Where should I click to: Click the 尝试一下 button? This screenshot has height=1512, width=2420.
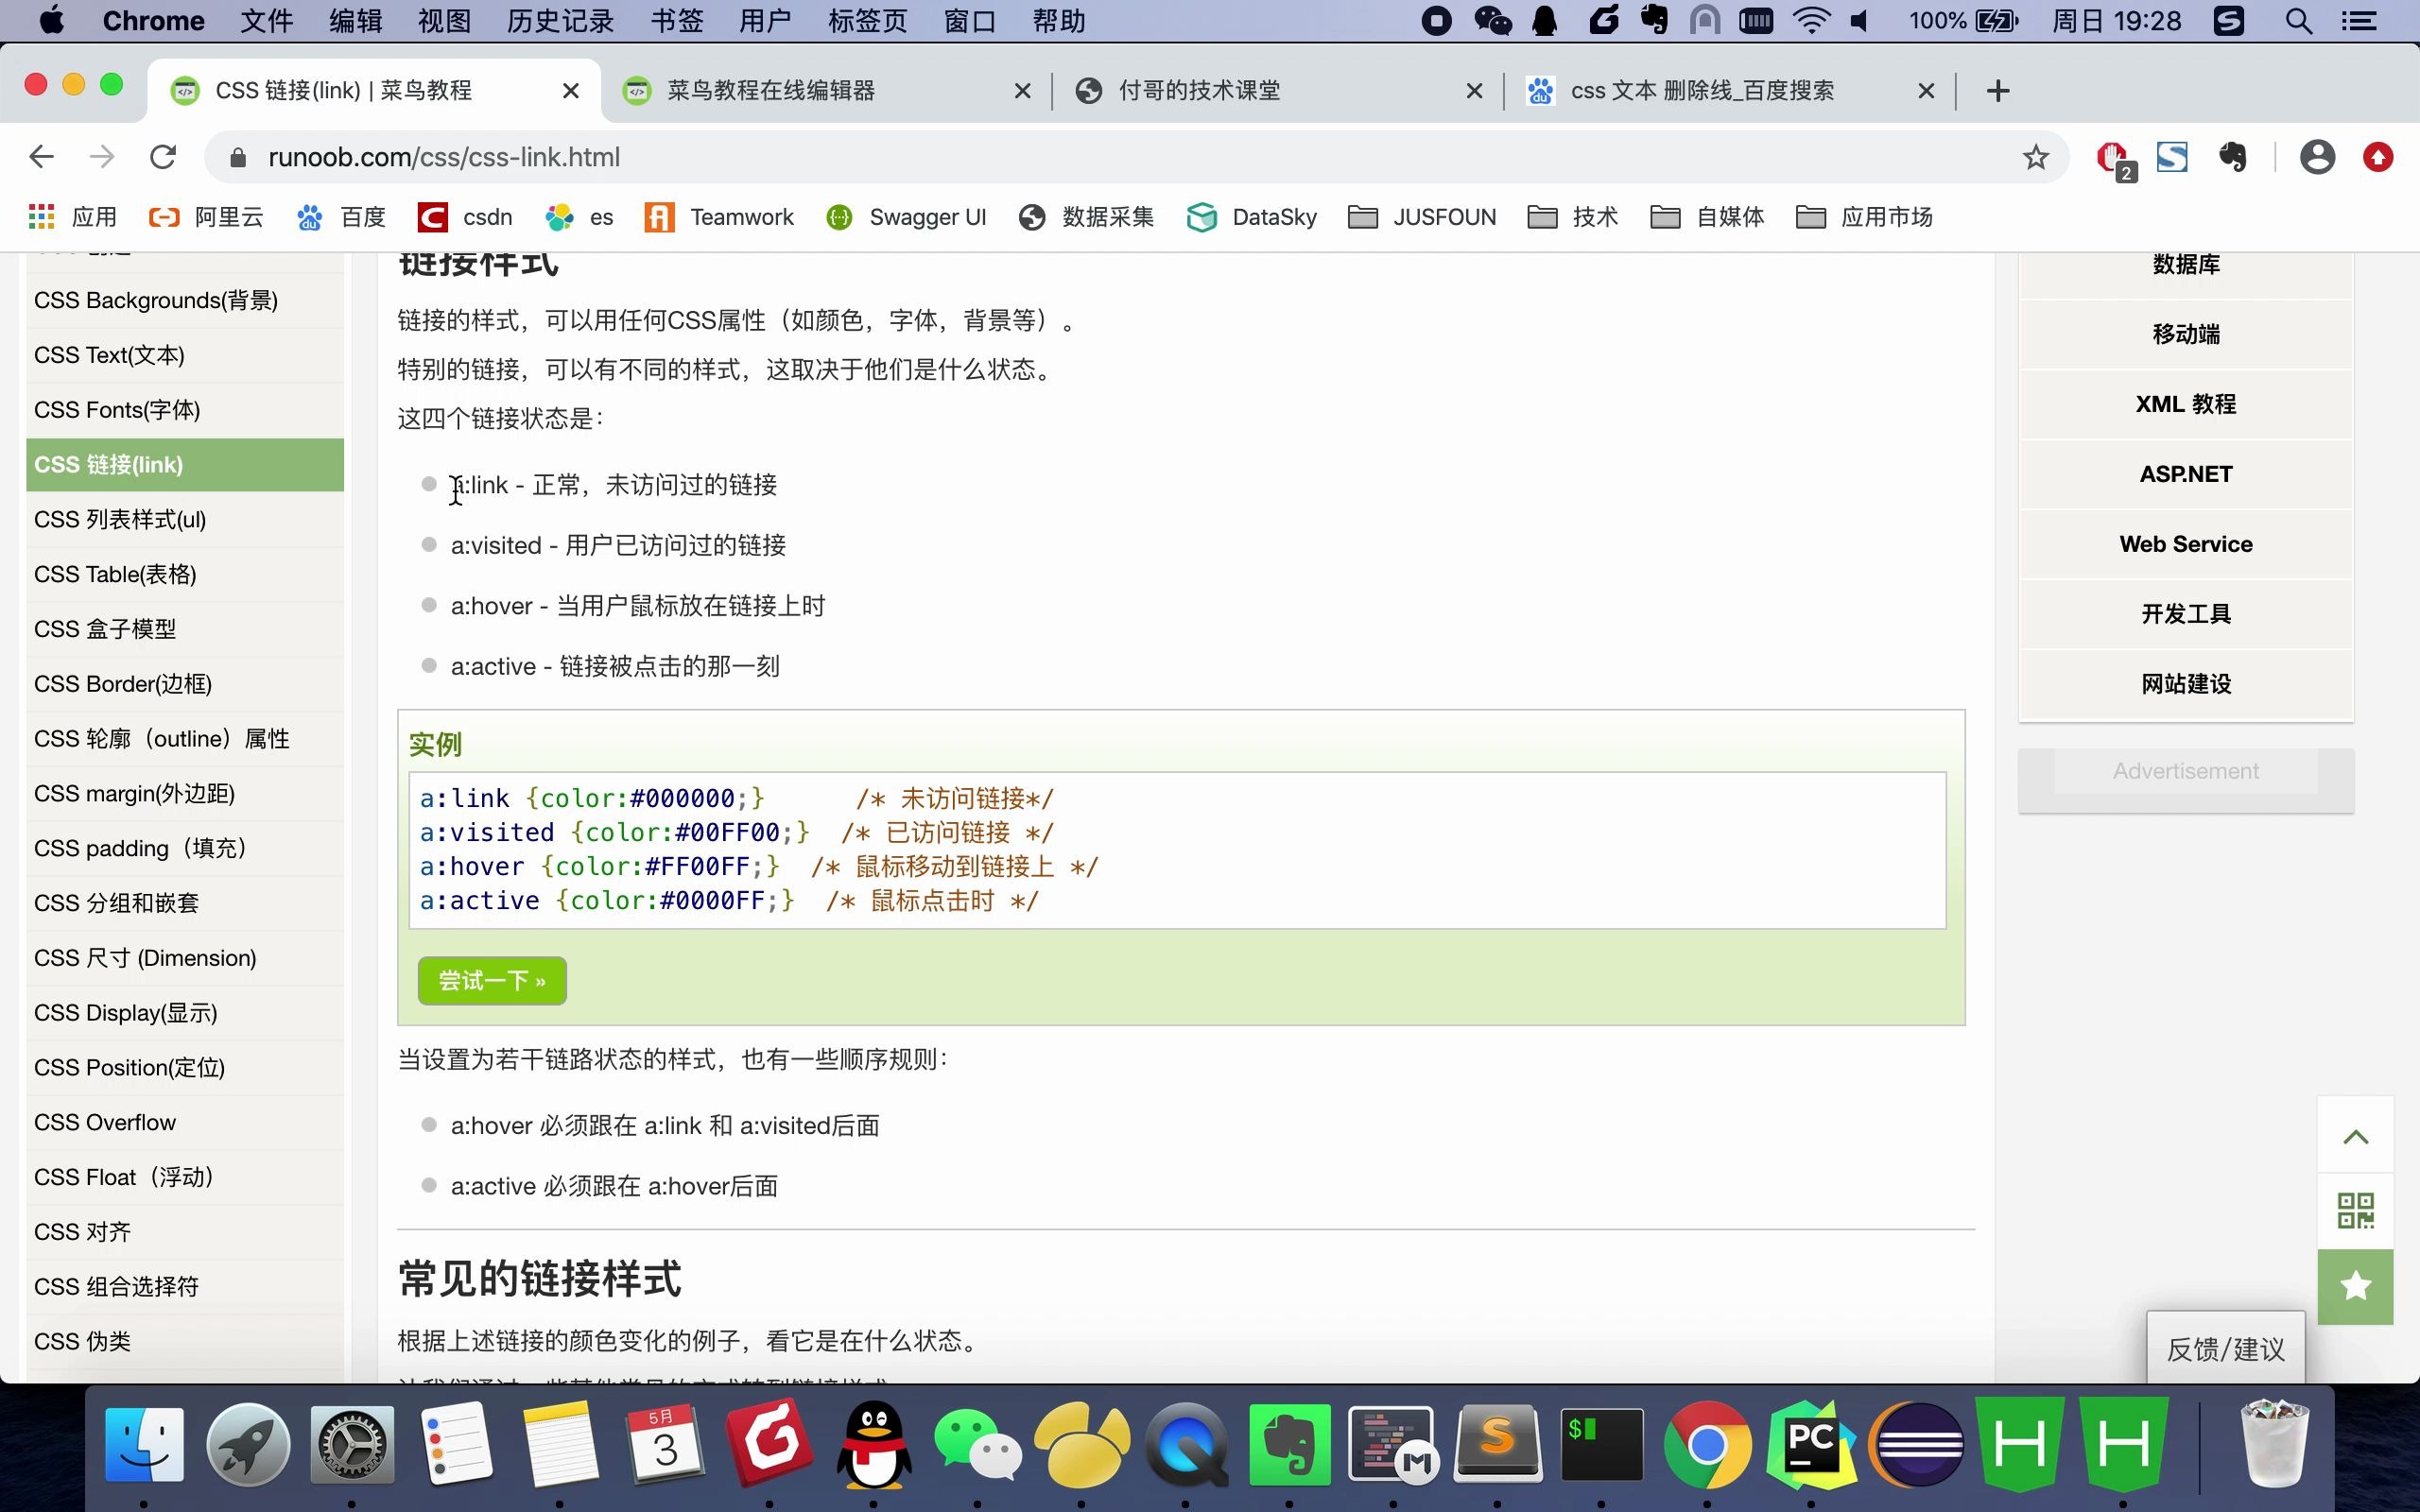coord(492,981)
